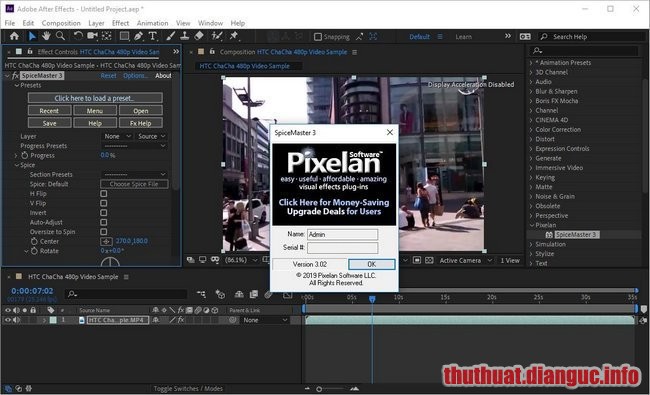Viewport: 650px width, 395px height.
Task: Open the Edit menu
Action: click(x=28, y=23)
